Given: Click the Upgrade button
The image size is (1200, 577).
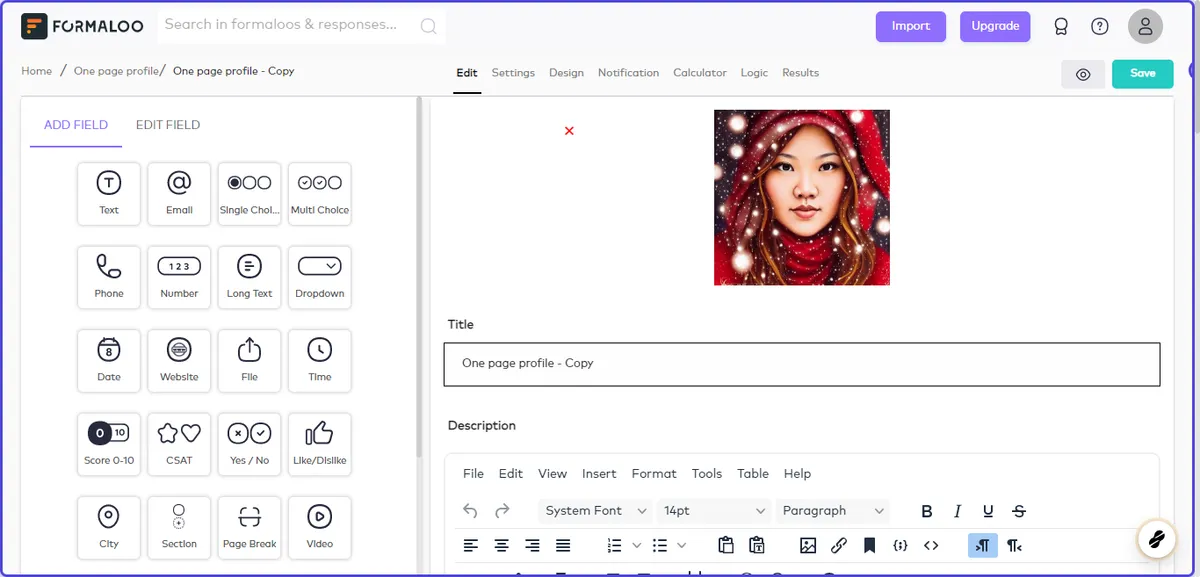Looking at the screenshot, I should pos(995,26).
